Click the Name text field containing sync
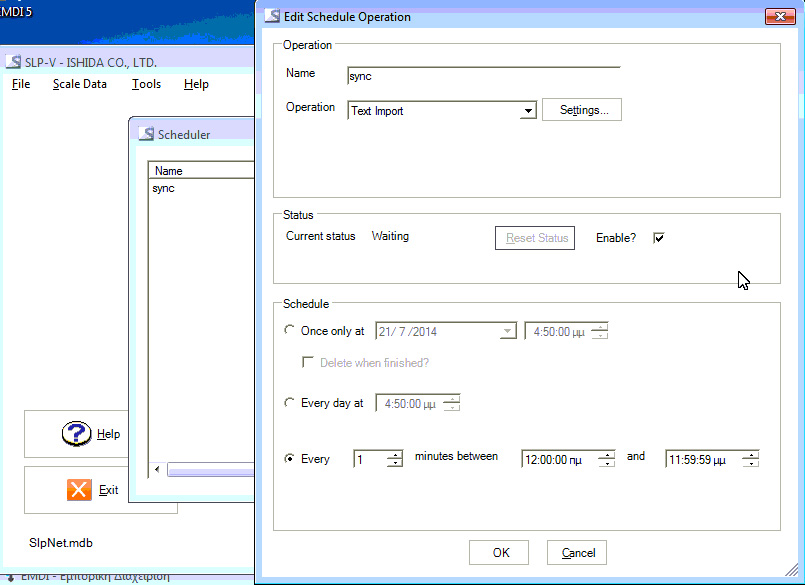 point(483,75)
